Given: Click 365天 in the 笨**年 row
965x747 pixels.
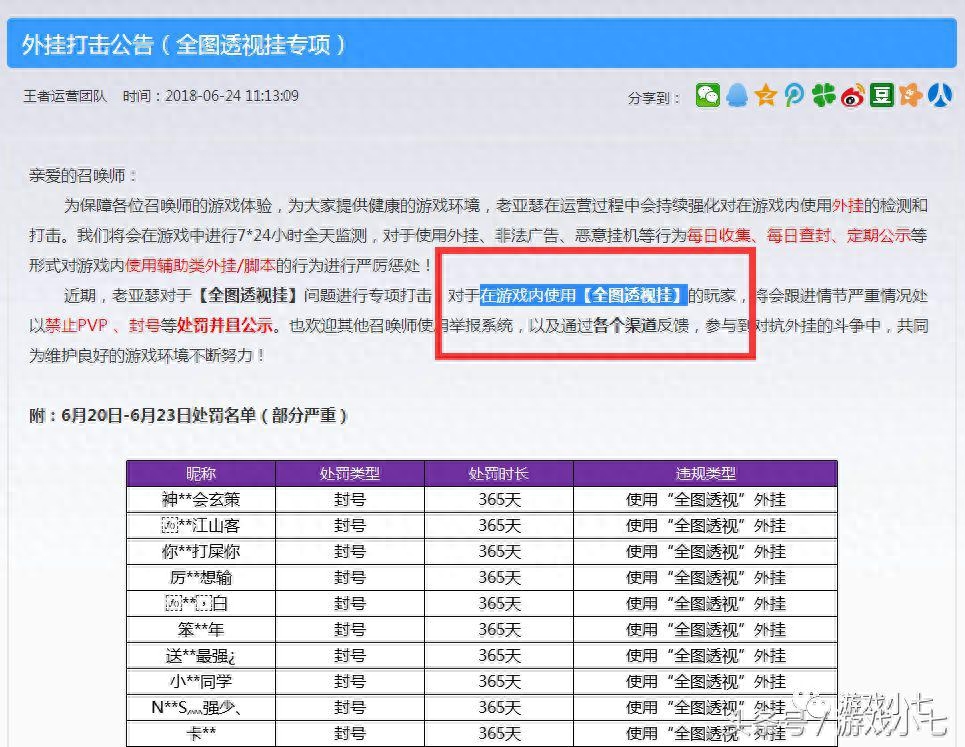Looking at the screenshot, I should click(x=499, y=629).
